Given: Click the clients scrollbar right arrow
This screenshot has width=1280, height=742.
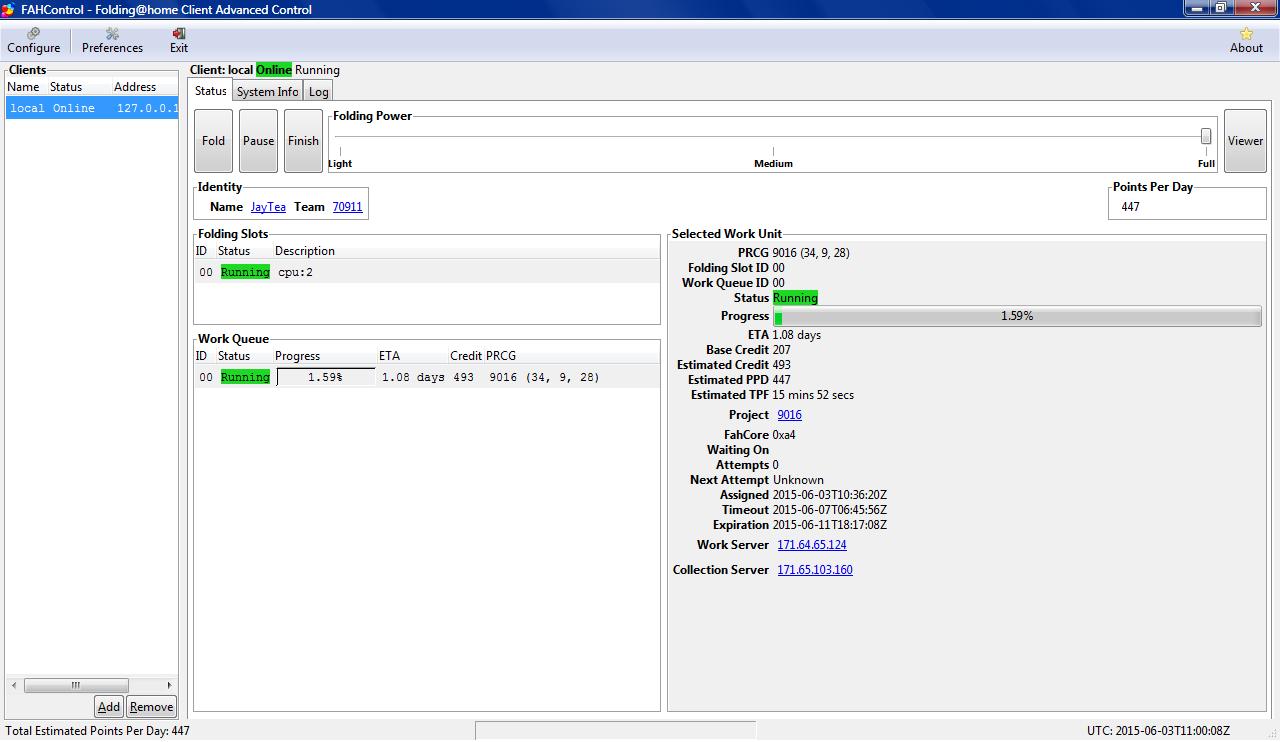Looking at the screenshot, I should (x=169, y=685).
